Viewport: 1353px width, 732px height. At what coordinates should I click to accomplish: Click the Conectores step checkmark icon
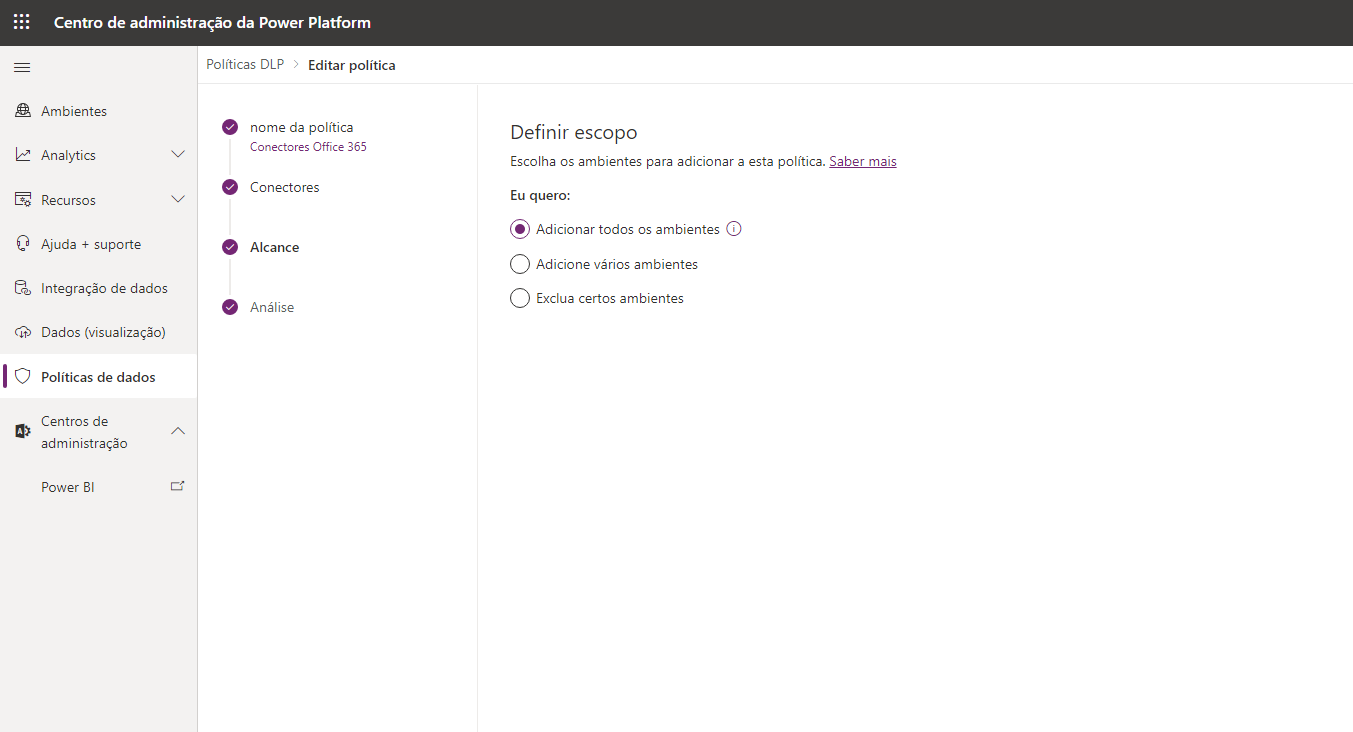[230, 187]
